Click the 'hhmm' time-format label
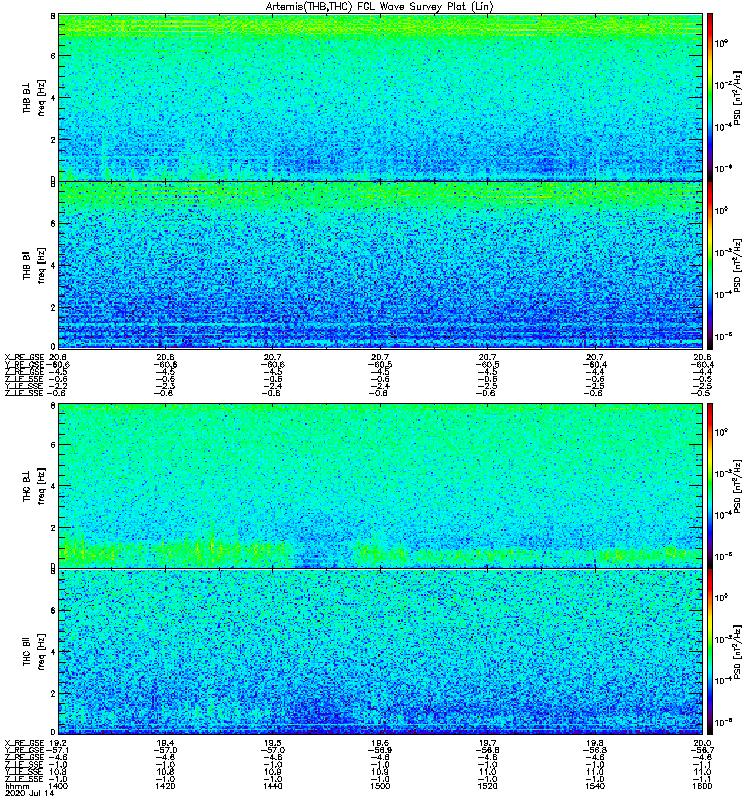 coord(17,786)
